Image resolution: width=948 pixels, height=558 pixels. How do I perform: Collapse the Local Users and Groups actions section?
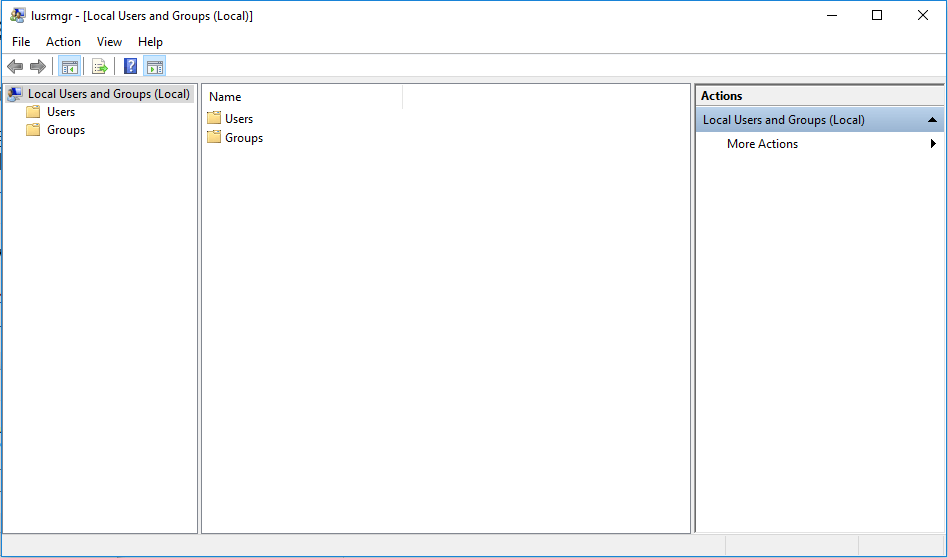[932, 120]
